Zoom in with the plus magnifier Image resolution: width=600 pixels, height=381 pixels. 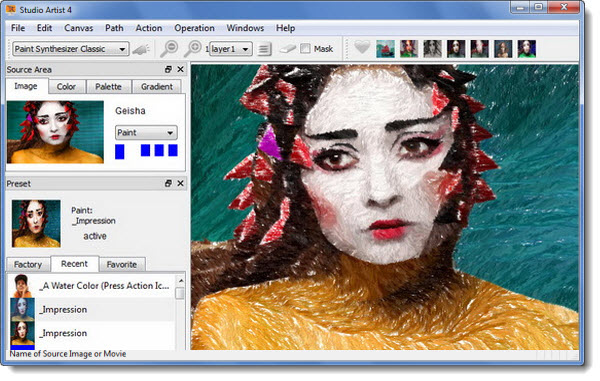(x=192, y=49)
